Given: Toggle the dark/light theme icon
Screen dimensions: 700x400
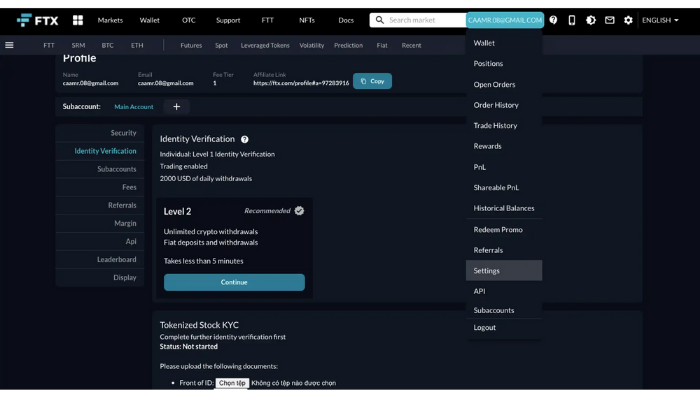Looking at the screenshot, I should [591, 20].
